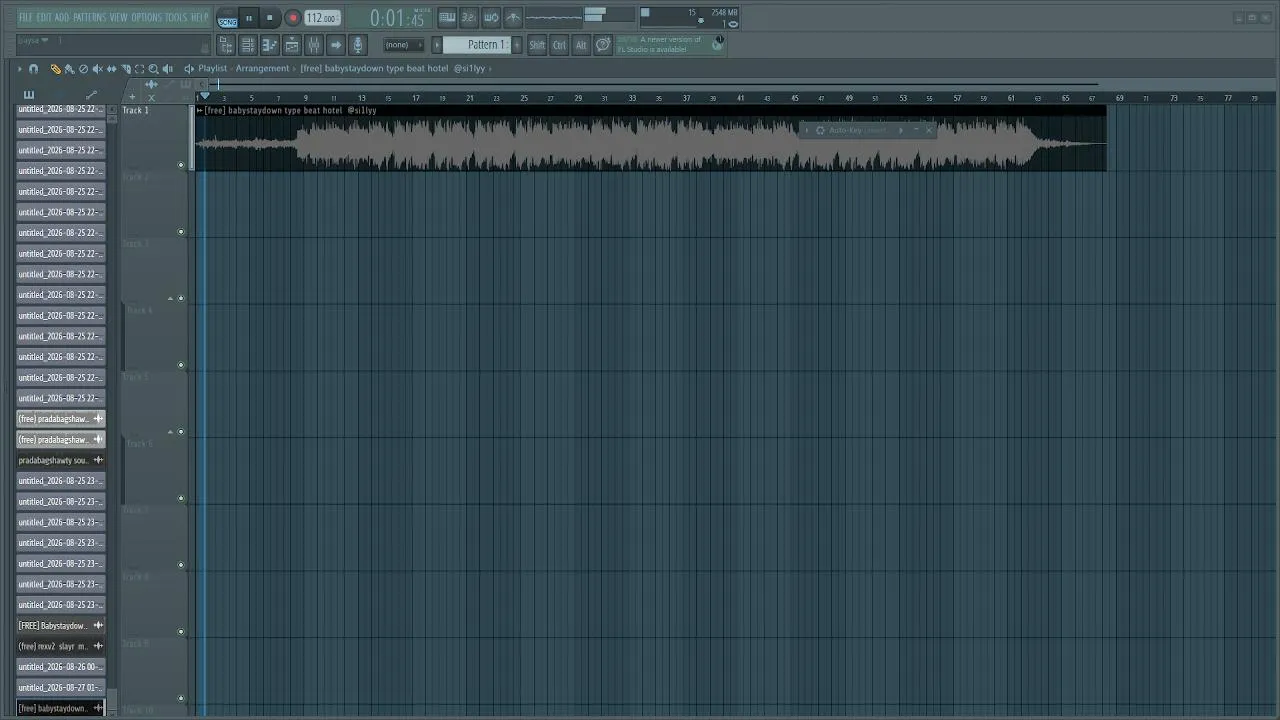The image size is (1280, 720).
Task: Click the microphone recording icon
Action: click(358, 45)
